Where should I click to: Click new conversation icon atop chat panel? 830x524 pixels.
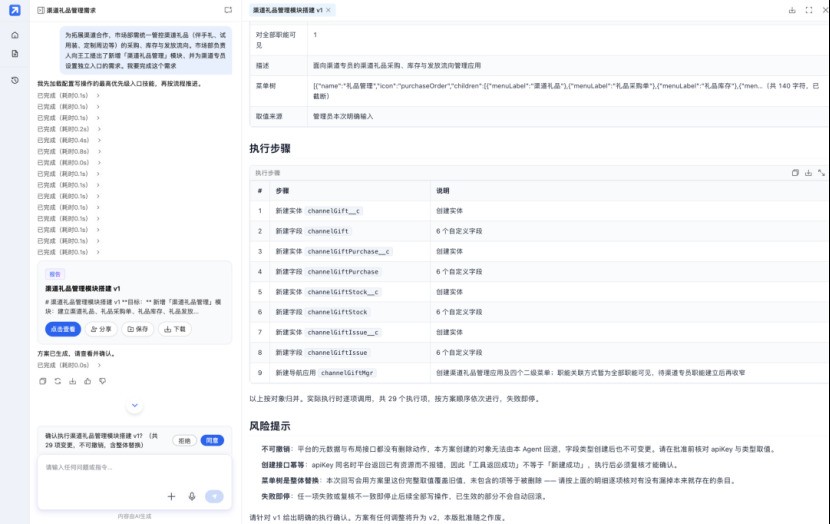(228, 10)
